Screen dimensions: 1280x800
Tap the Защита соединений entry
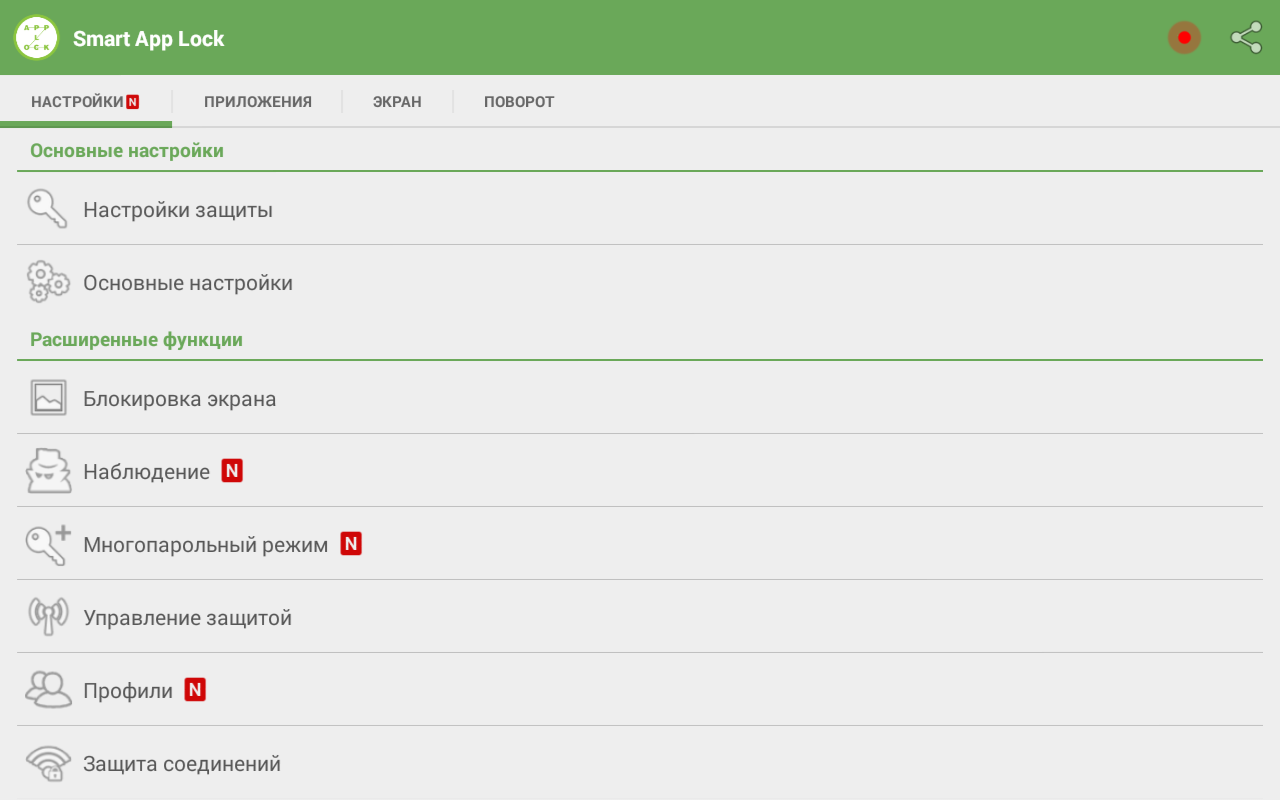[x=640, y=763]
